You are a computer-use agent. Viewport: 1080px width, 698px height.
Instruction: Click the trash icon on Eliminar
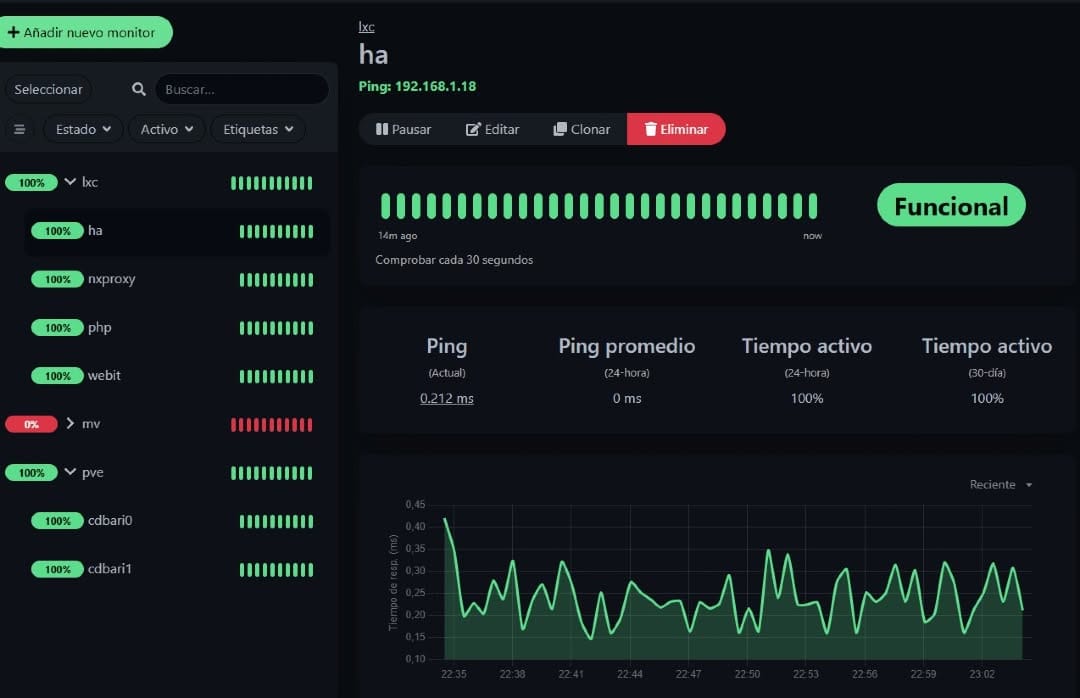point(650,129)
